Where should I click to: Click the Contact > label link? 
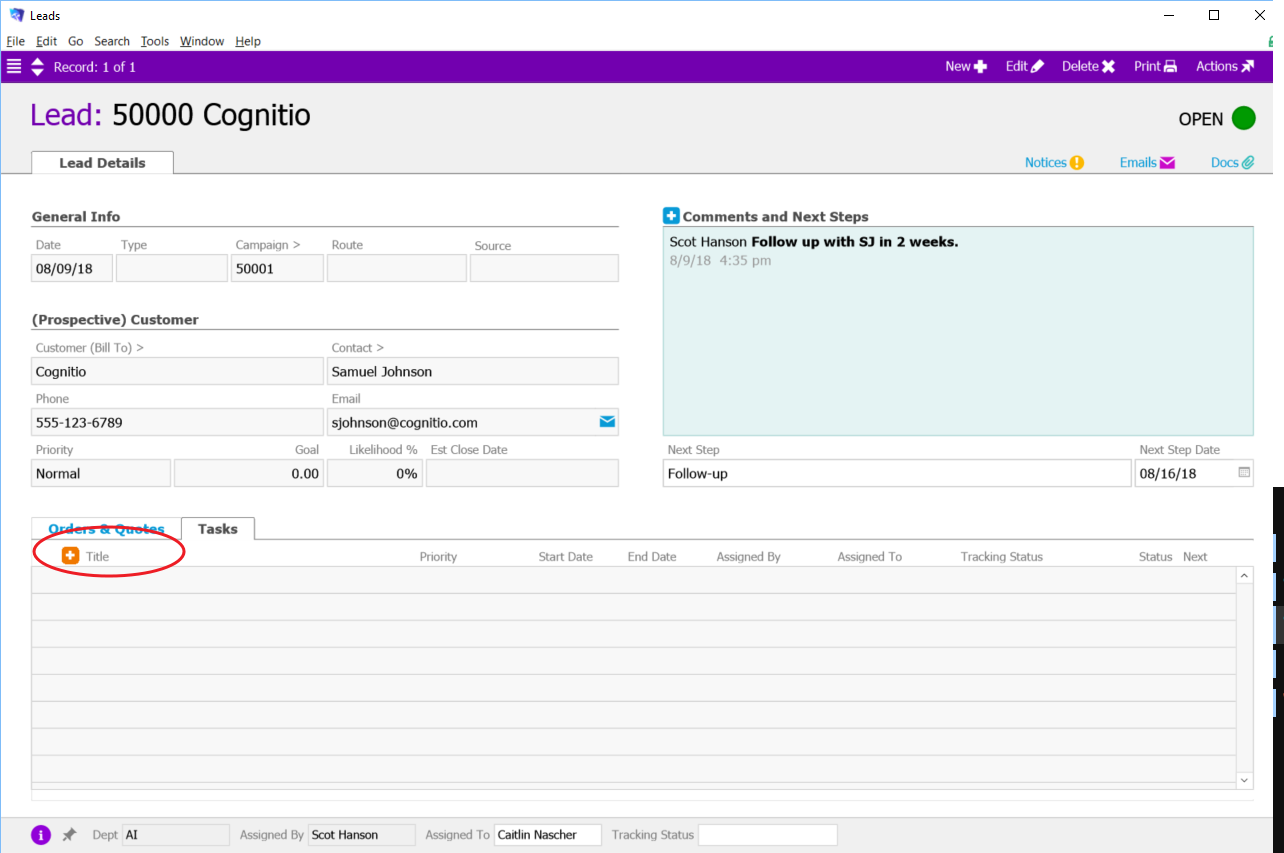[358, 348]
